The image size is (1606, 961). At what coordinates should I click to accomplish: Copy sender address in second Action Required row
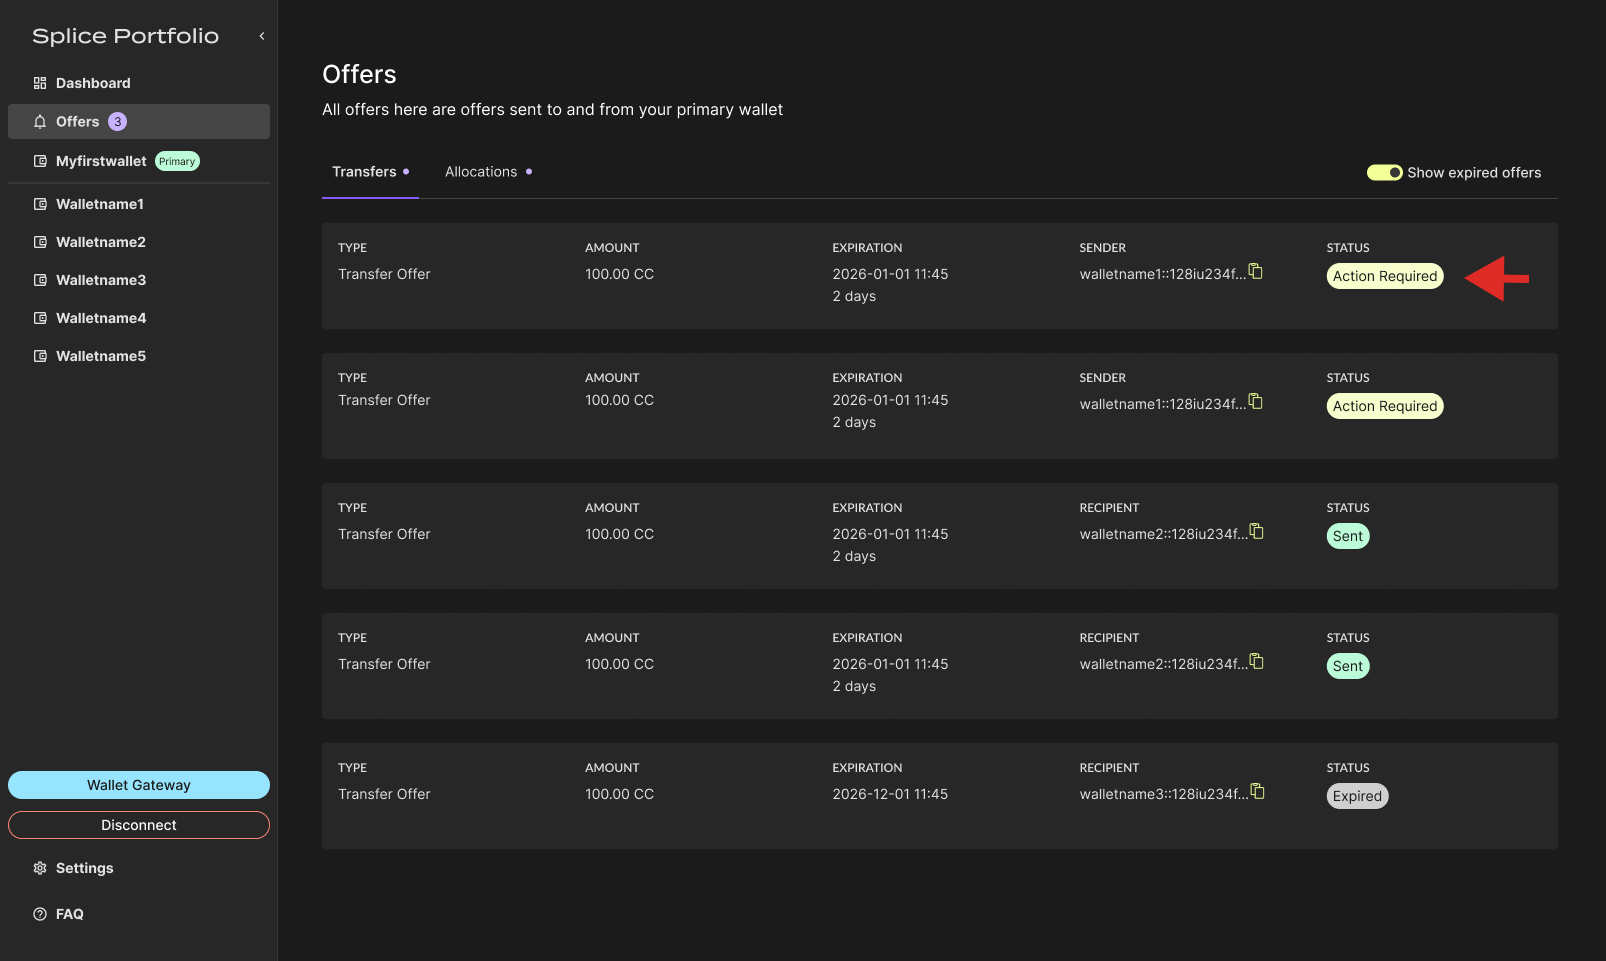pyautogui.click(x=1256, y=401)
